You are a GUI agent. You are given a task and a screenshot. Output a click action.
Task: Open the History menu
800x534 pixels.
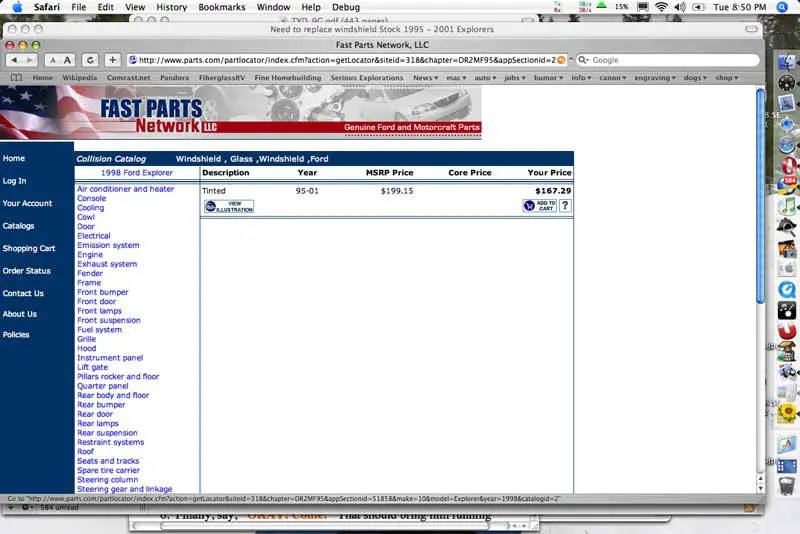[x=171, y=7]
